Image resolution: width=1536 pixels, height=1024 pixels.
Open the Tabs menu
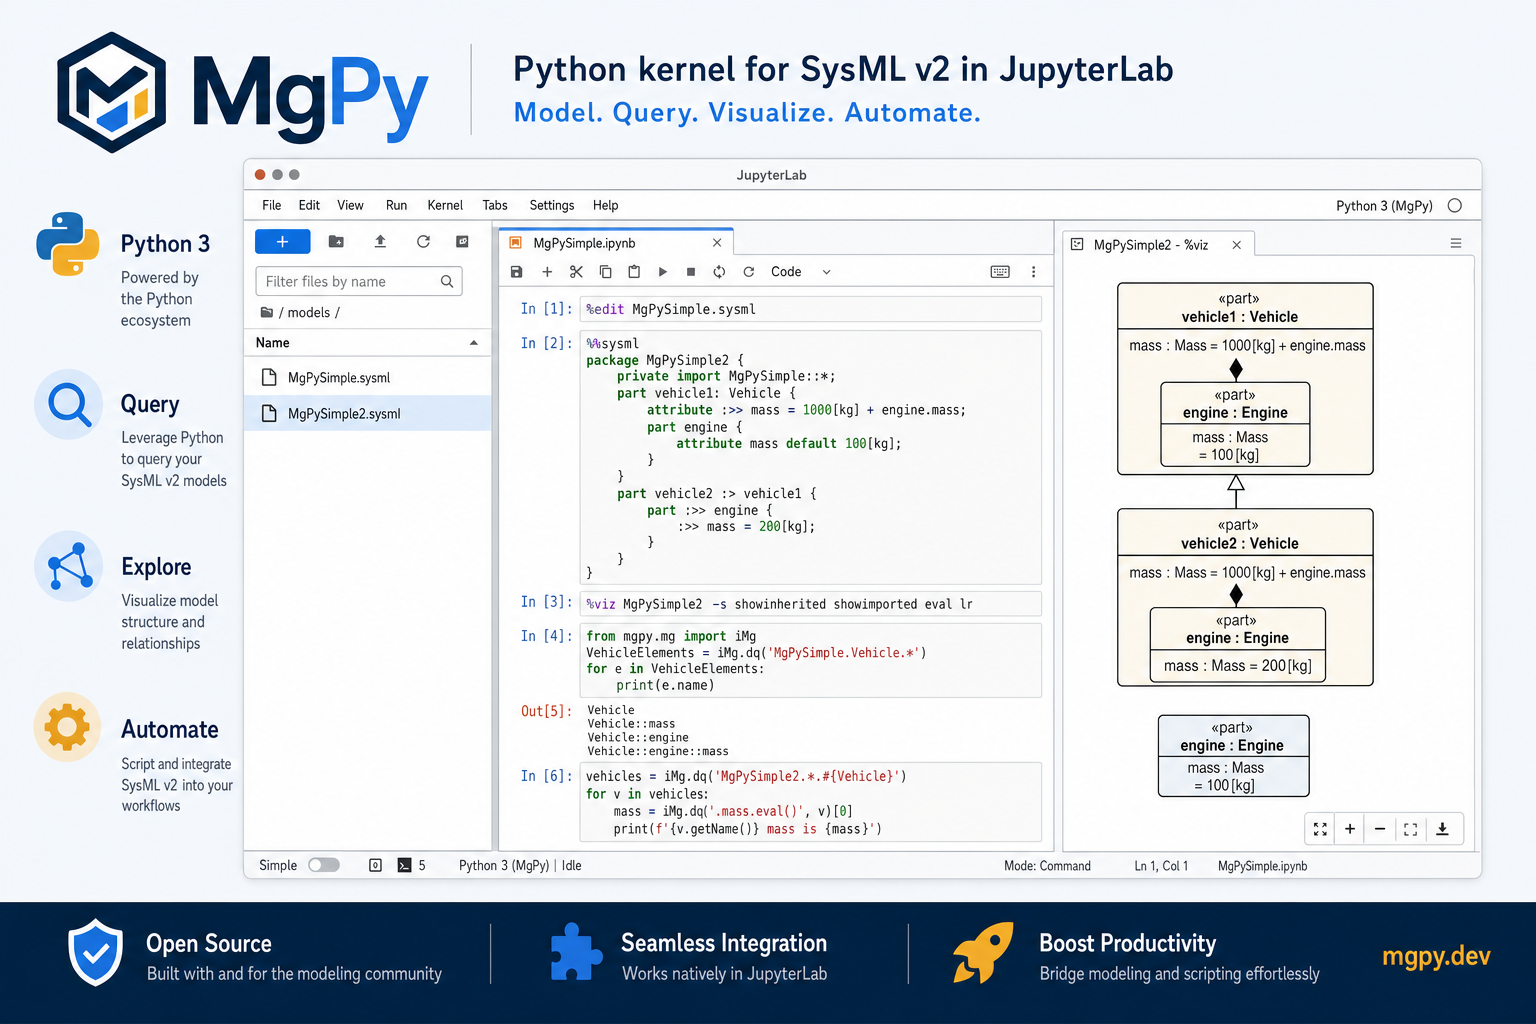click(x=495, y=205)
